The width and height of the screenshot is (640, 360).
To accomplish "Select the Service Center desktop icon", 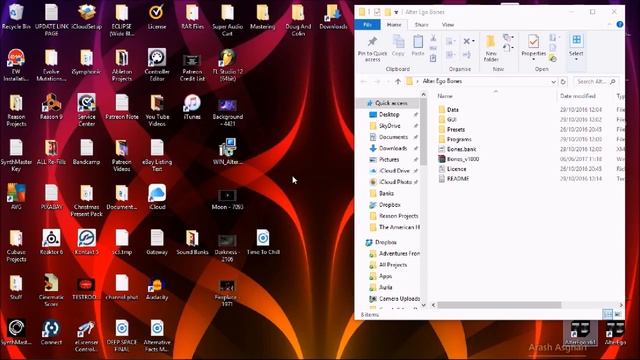I will click(x=87, y=110).
